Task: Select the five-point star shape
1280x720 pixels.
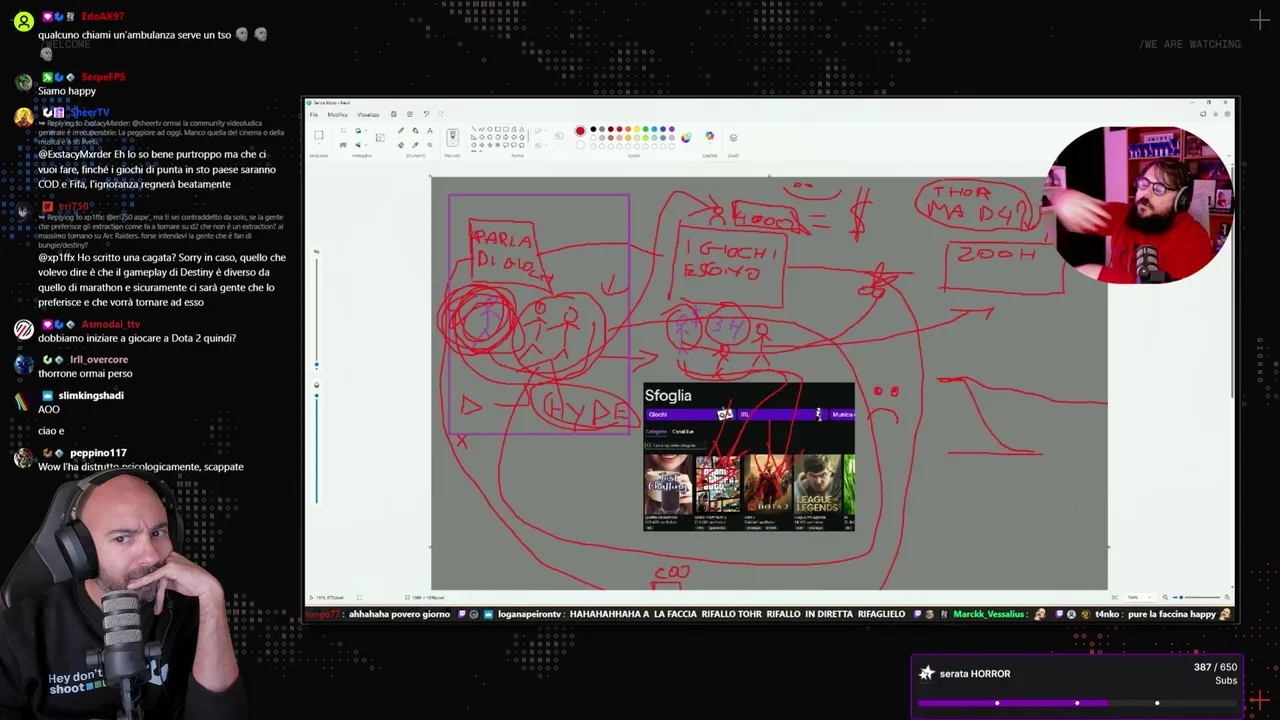Action: 490,145
